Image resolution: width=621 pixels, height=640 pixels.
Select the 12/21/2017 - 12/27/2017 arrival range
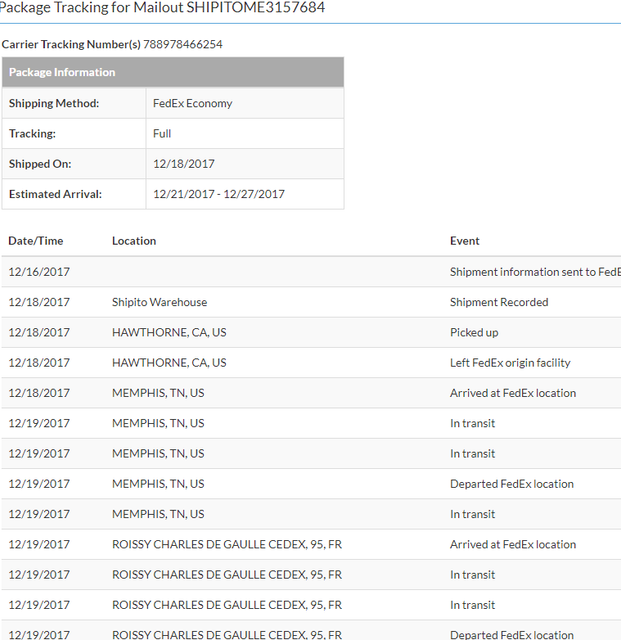(x=219, y=194)
